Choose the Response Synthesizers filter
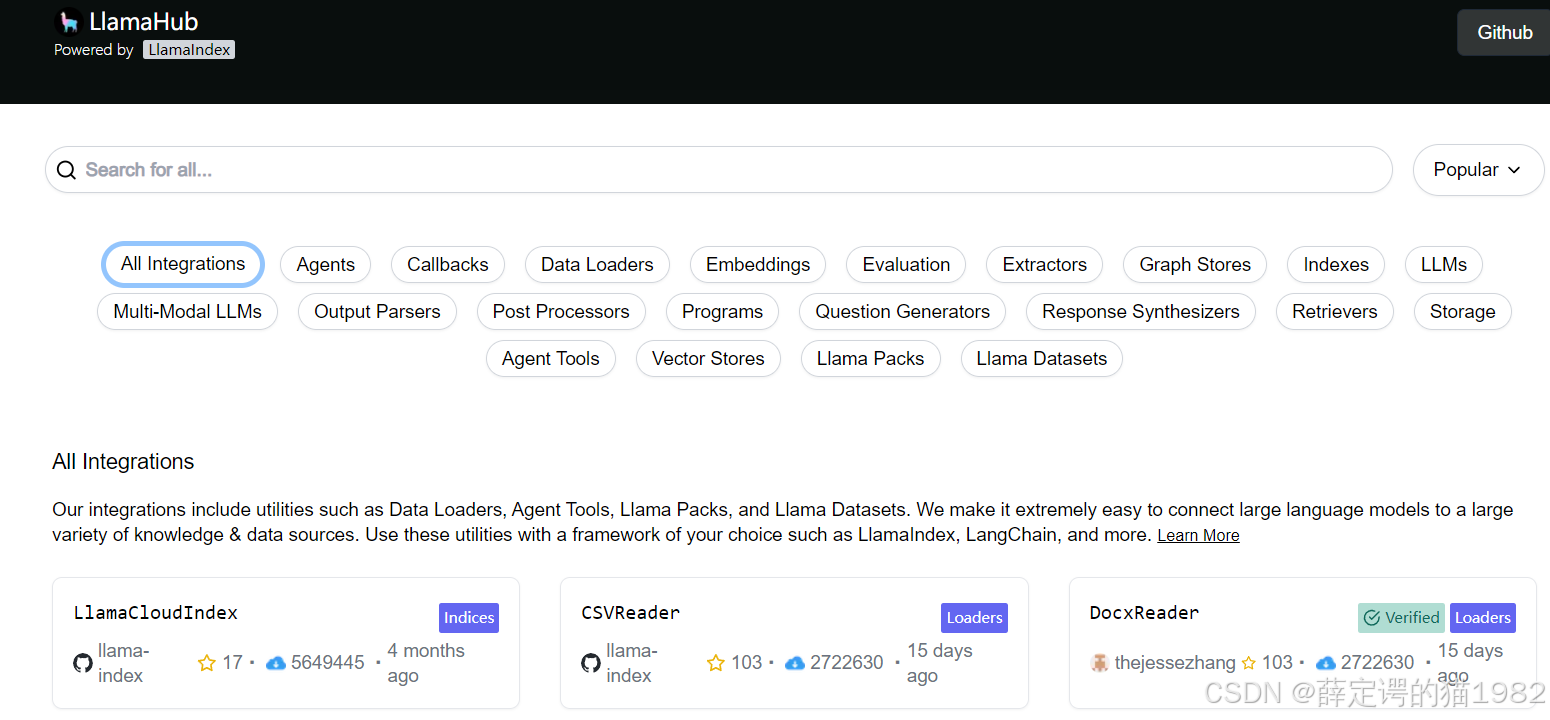The image size is (1550, 720). (1141, 312)
